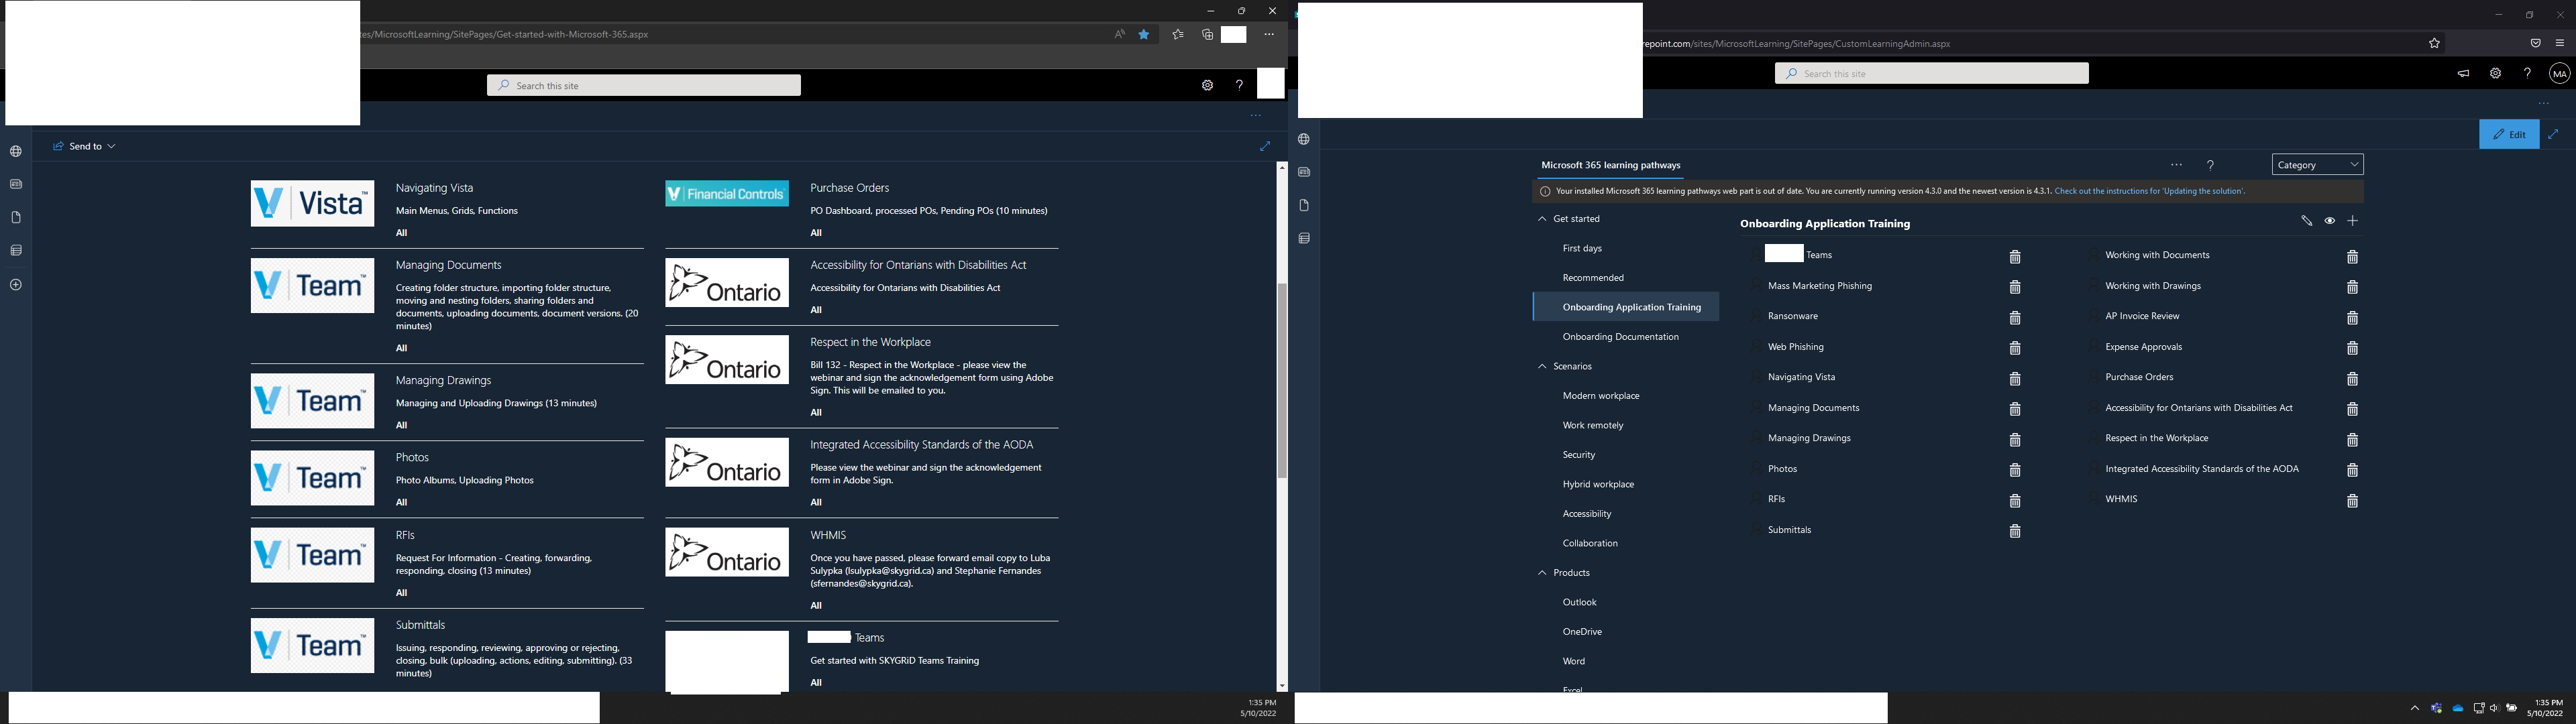Screen dimensions: 2576x724
Task: Select OneDrive under Products
Action: click(1582, 632)
